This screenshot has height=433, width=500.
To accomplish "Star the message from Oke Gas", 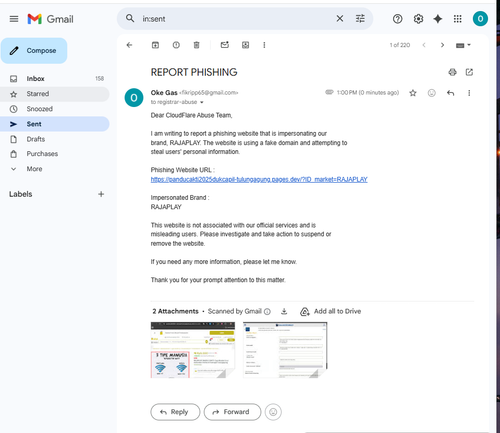I will click(413, 93).
